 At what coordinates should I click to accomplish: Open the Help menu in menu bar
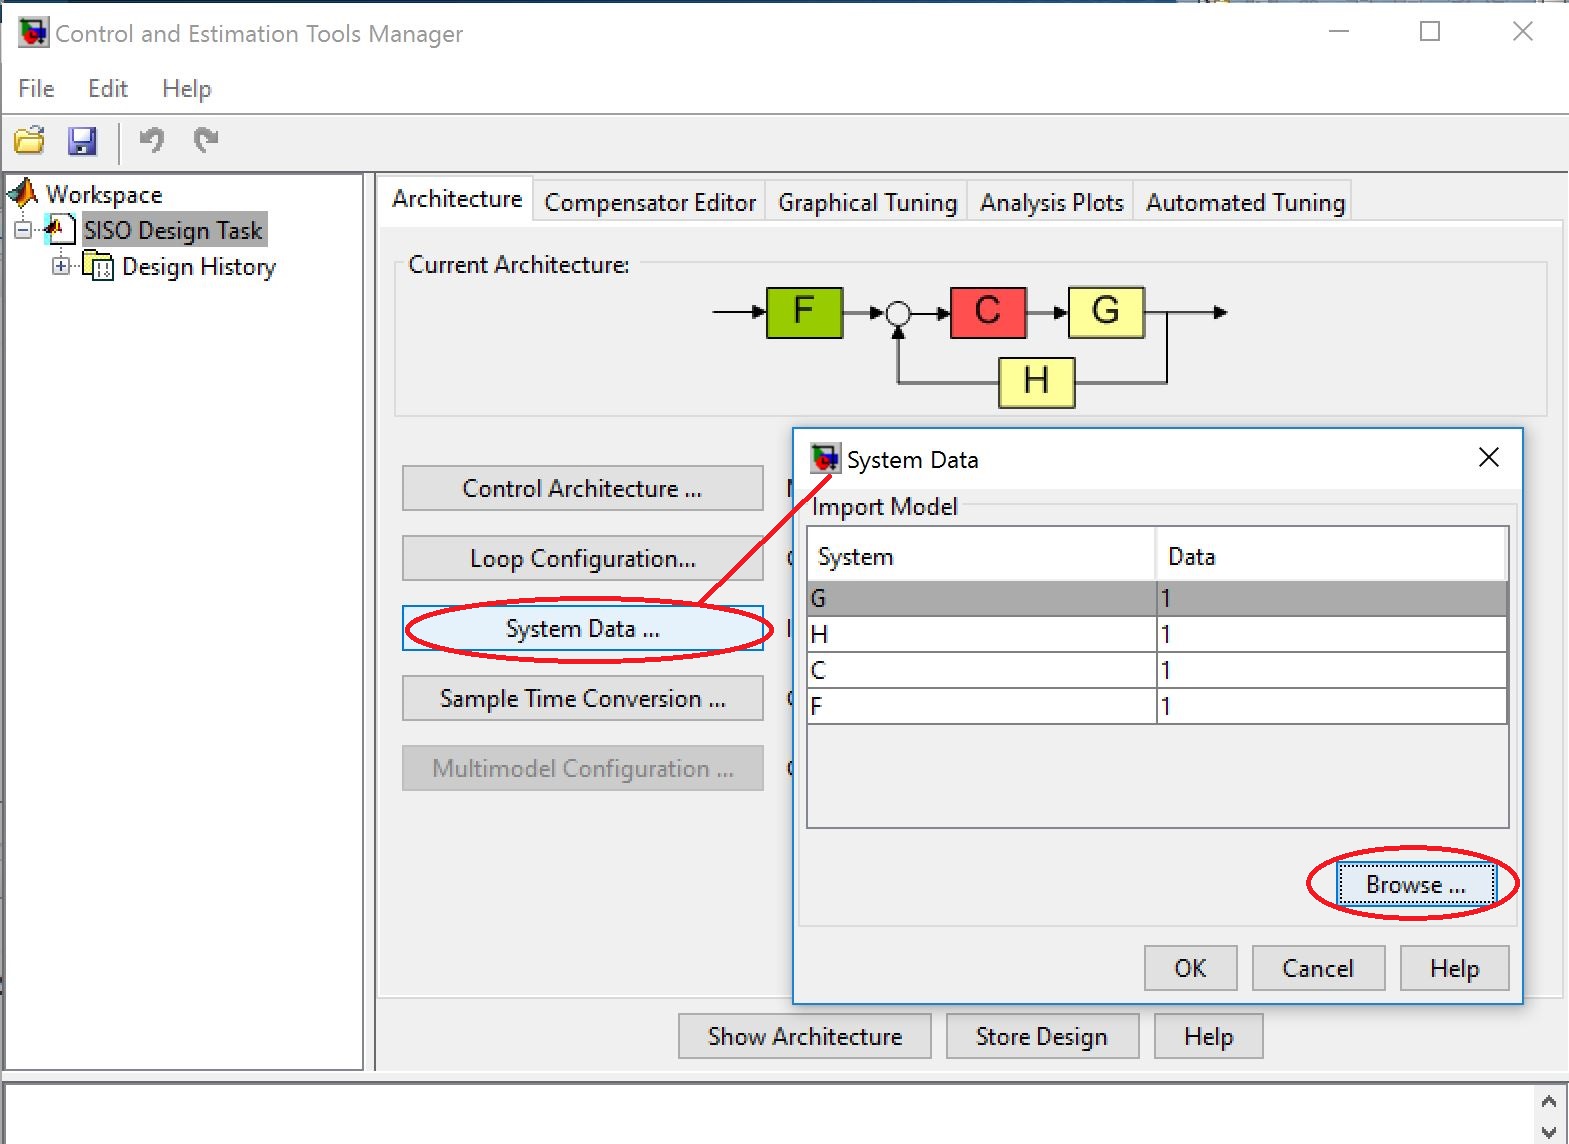tap(187, 89)
